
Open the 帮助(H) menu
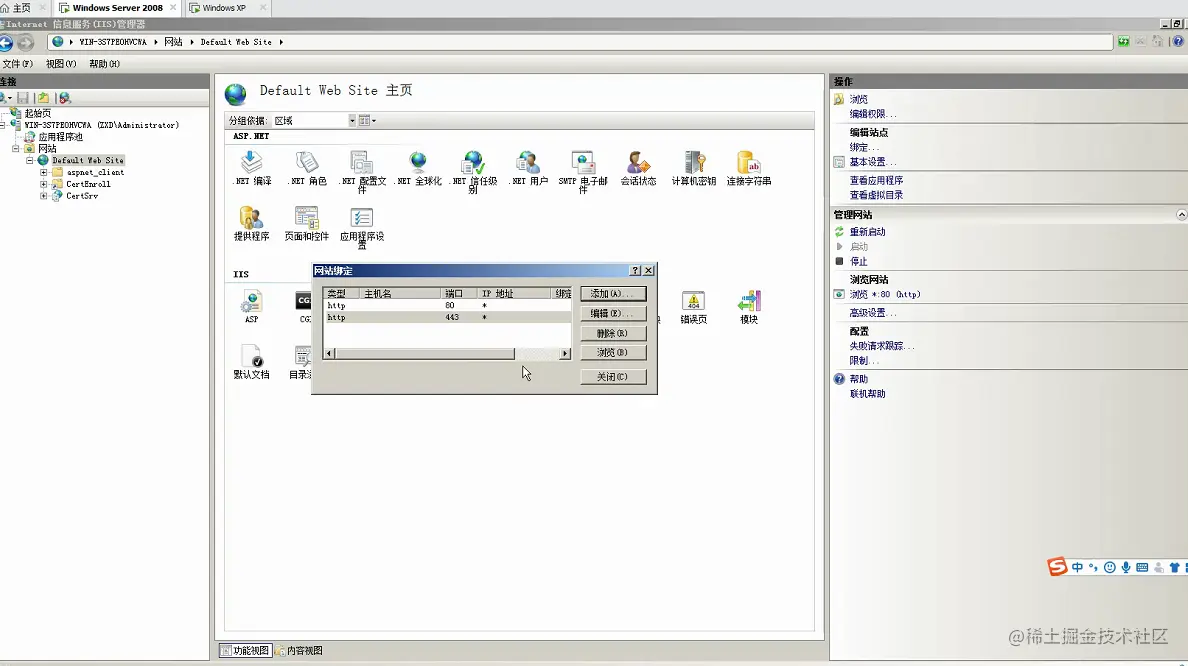[105, 64]
